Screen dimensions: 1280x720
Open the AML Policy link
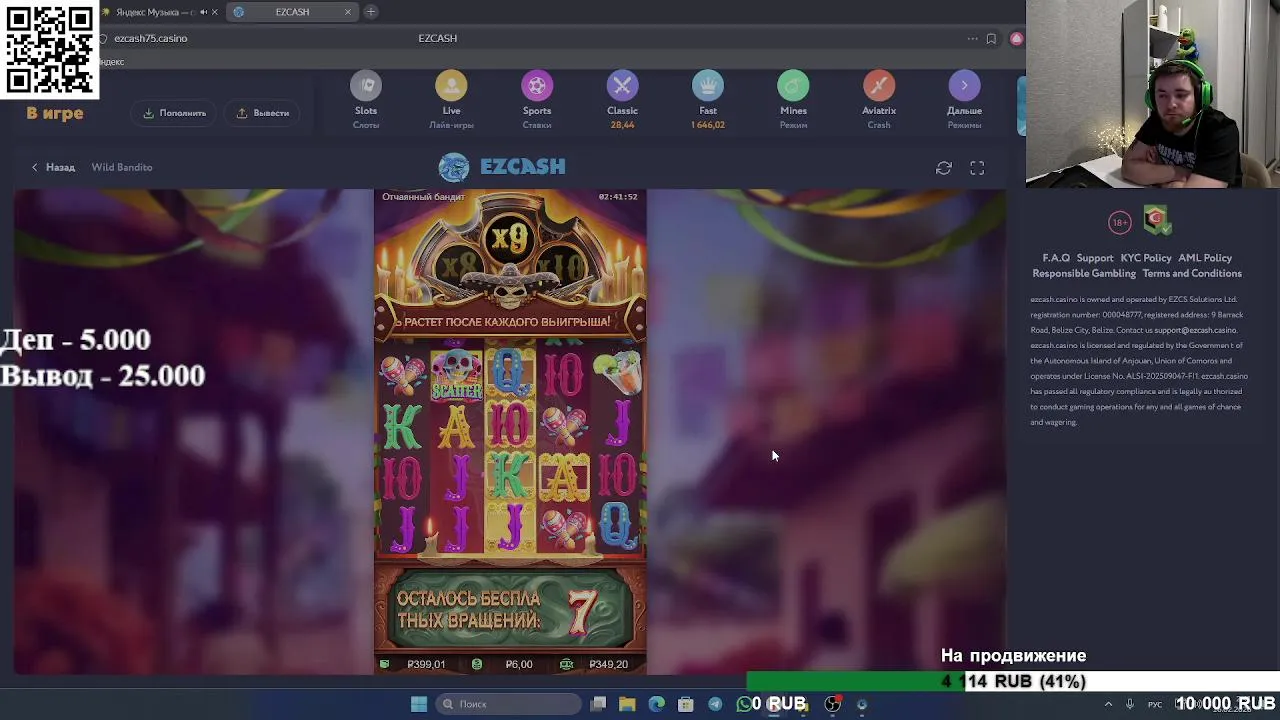pyautogui.click(x=1205, y=258)
